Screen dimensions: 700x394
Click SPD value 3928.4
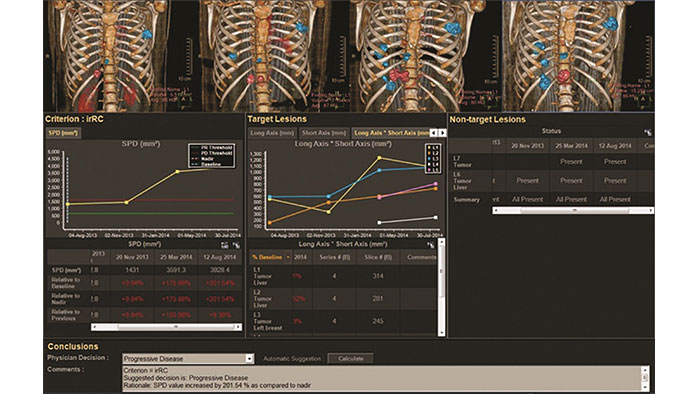(220, 270)
